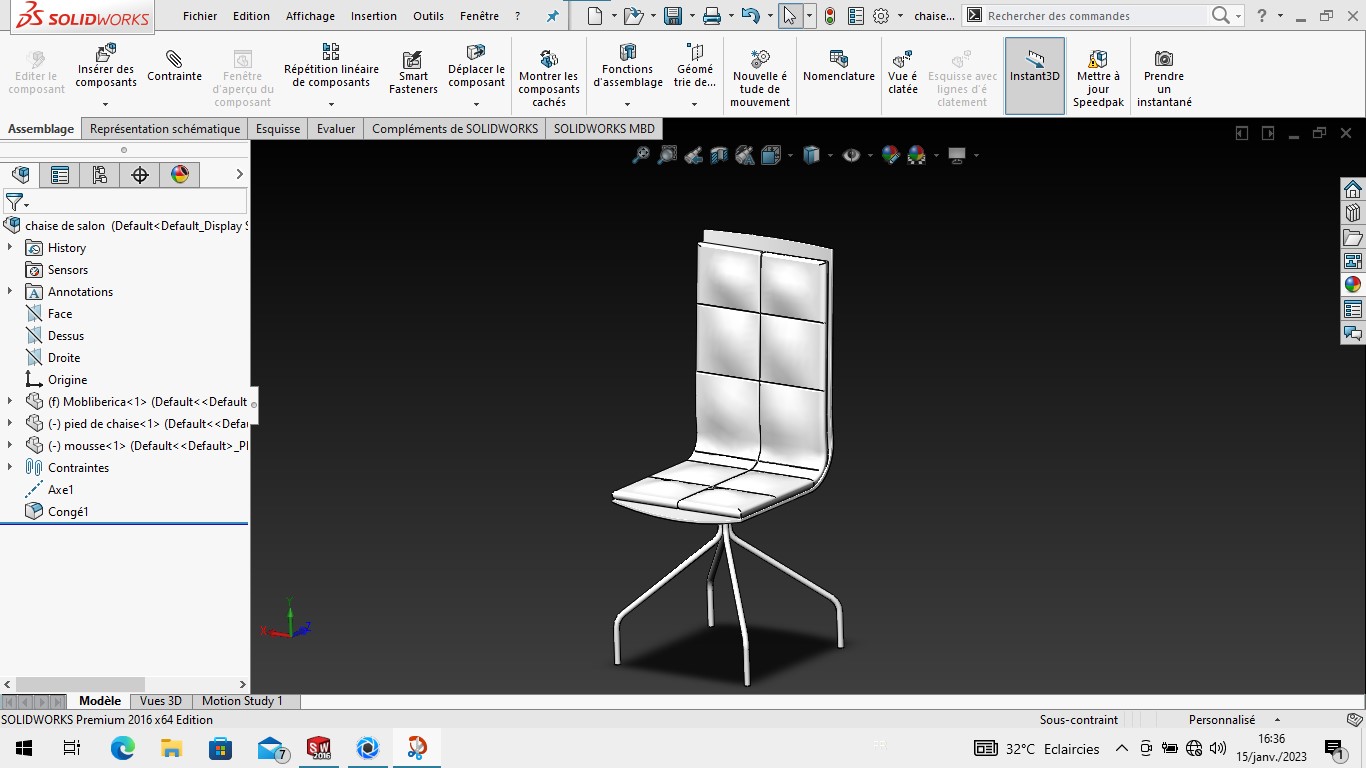Screen dimensions: 1366x768
Task: Click Montrer les composants cachés
Action: click(x=548, y=78)
